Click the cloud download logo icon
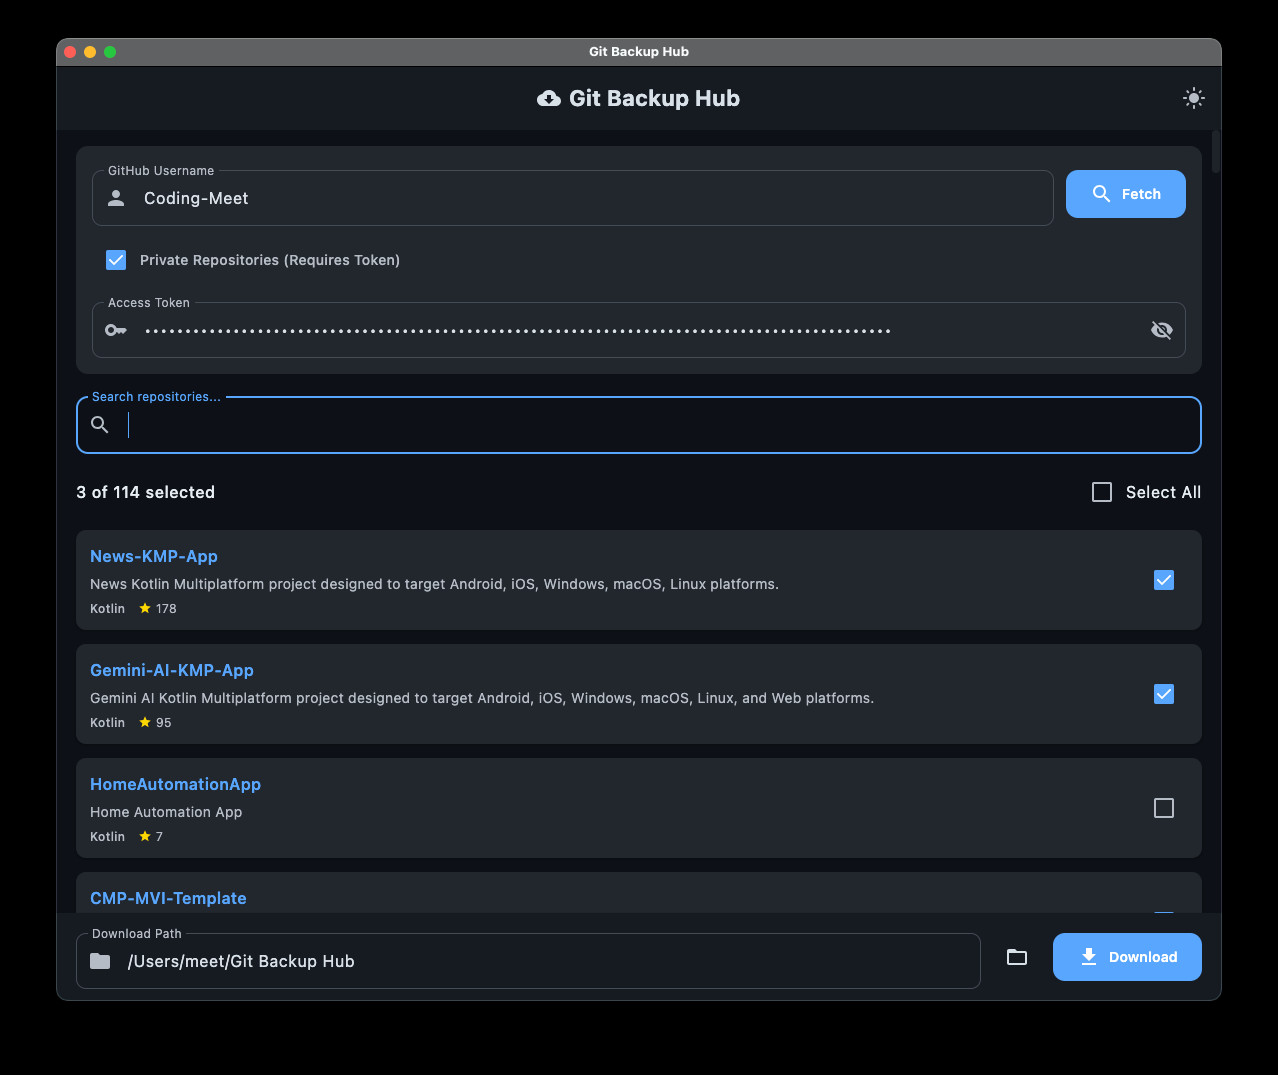This screenshot has height=1075, width=1278. (549, 98)
